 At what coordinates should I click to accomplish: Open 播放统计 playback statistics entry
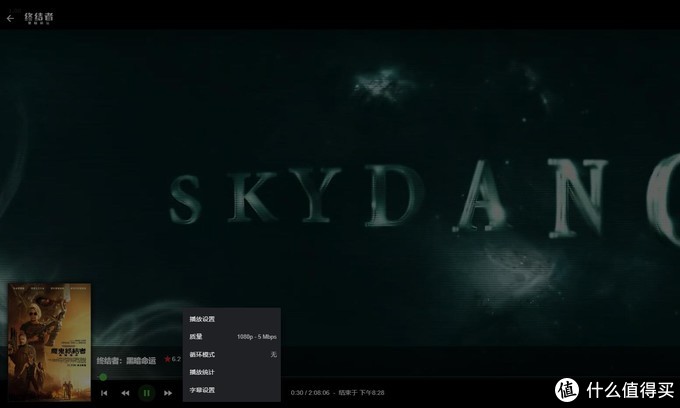click(232, 372)
